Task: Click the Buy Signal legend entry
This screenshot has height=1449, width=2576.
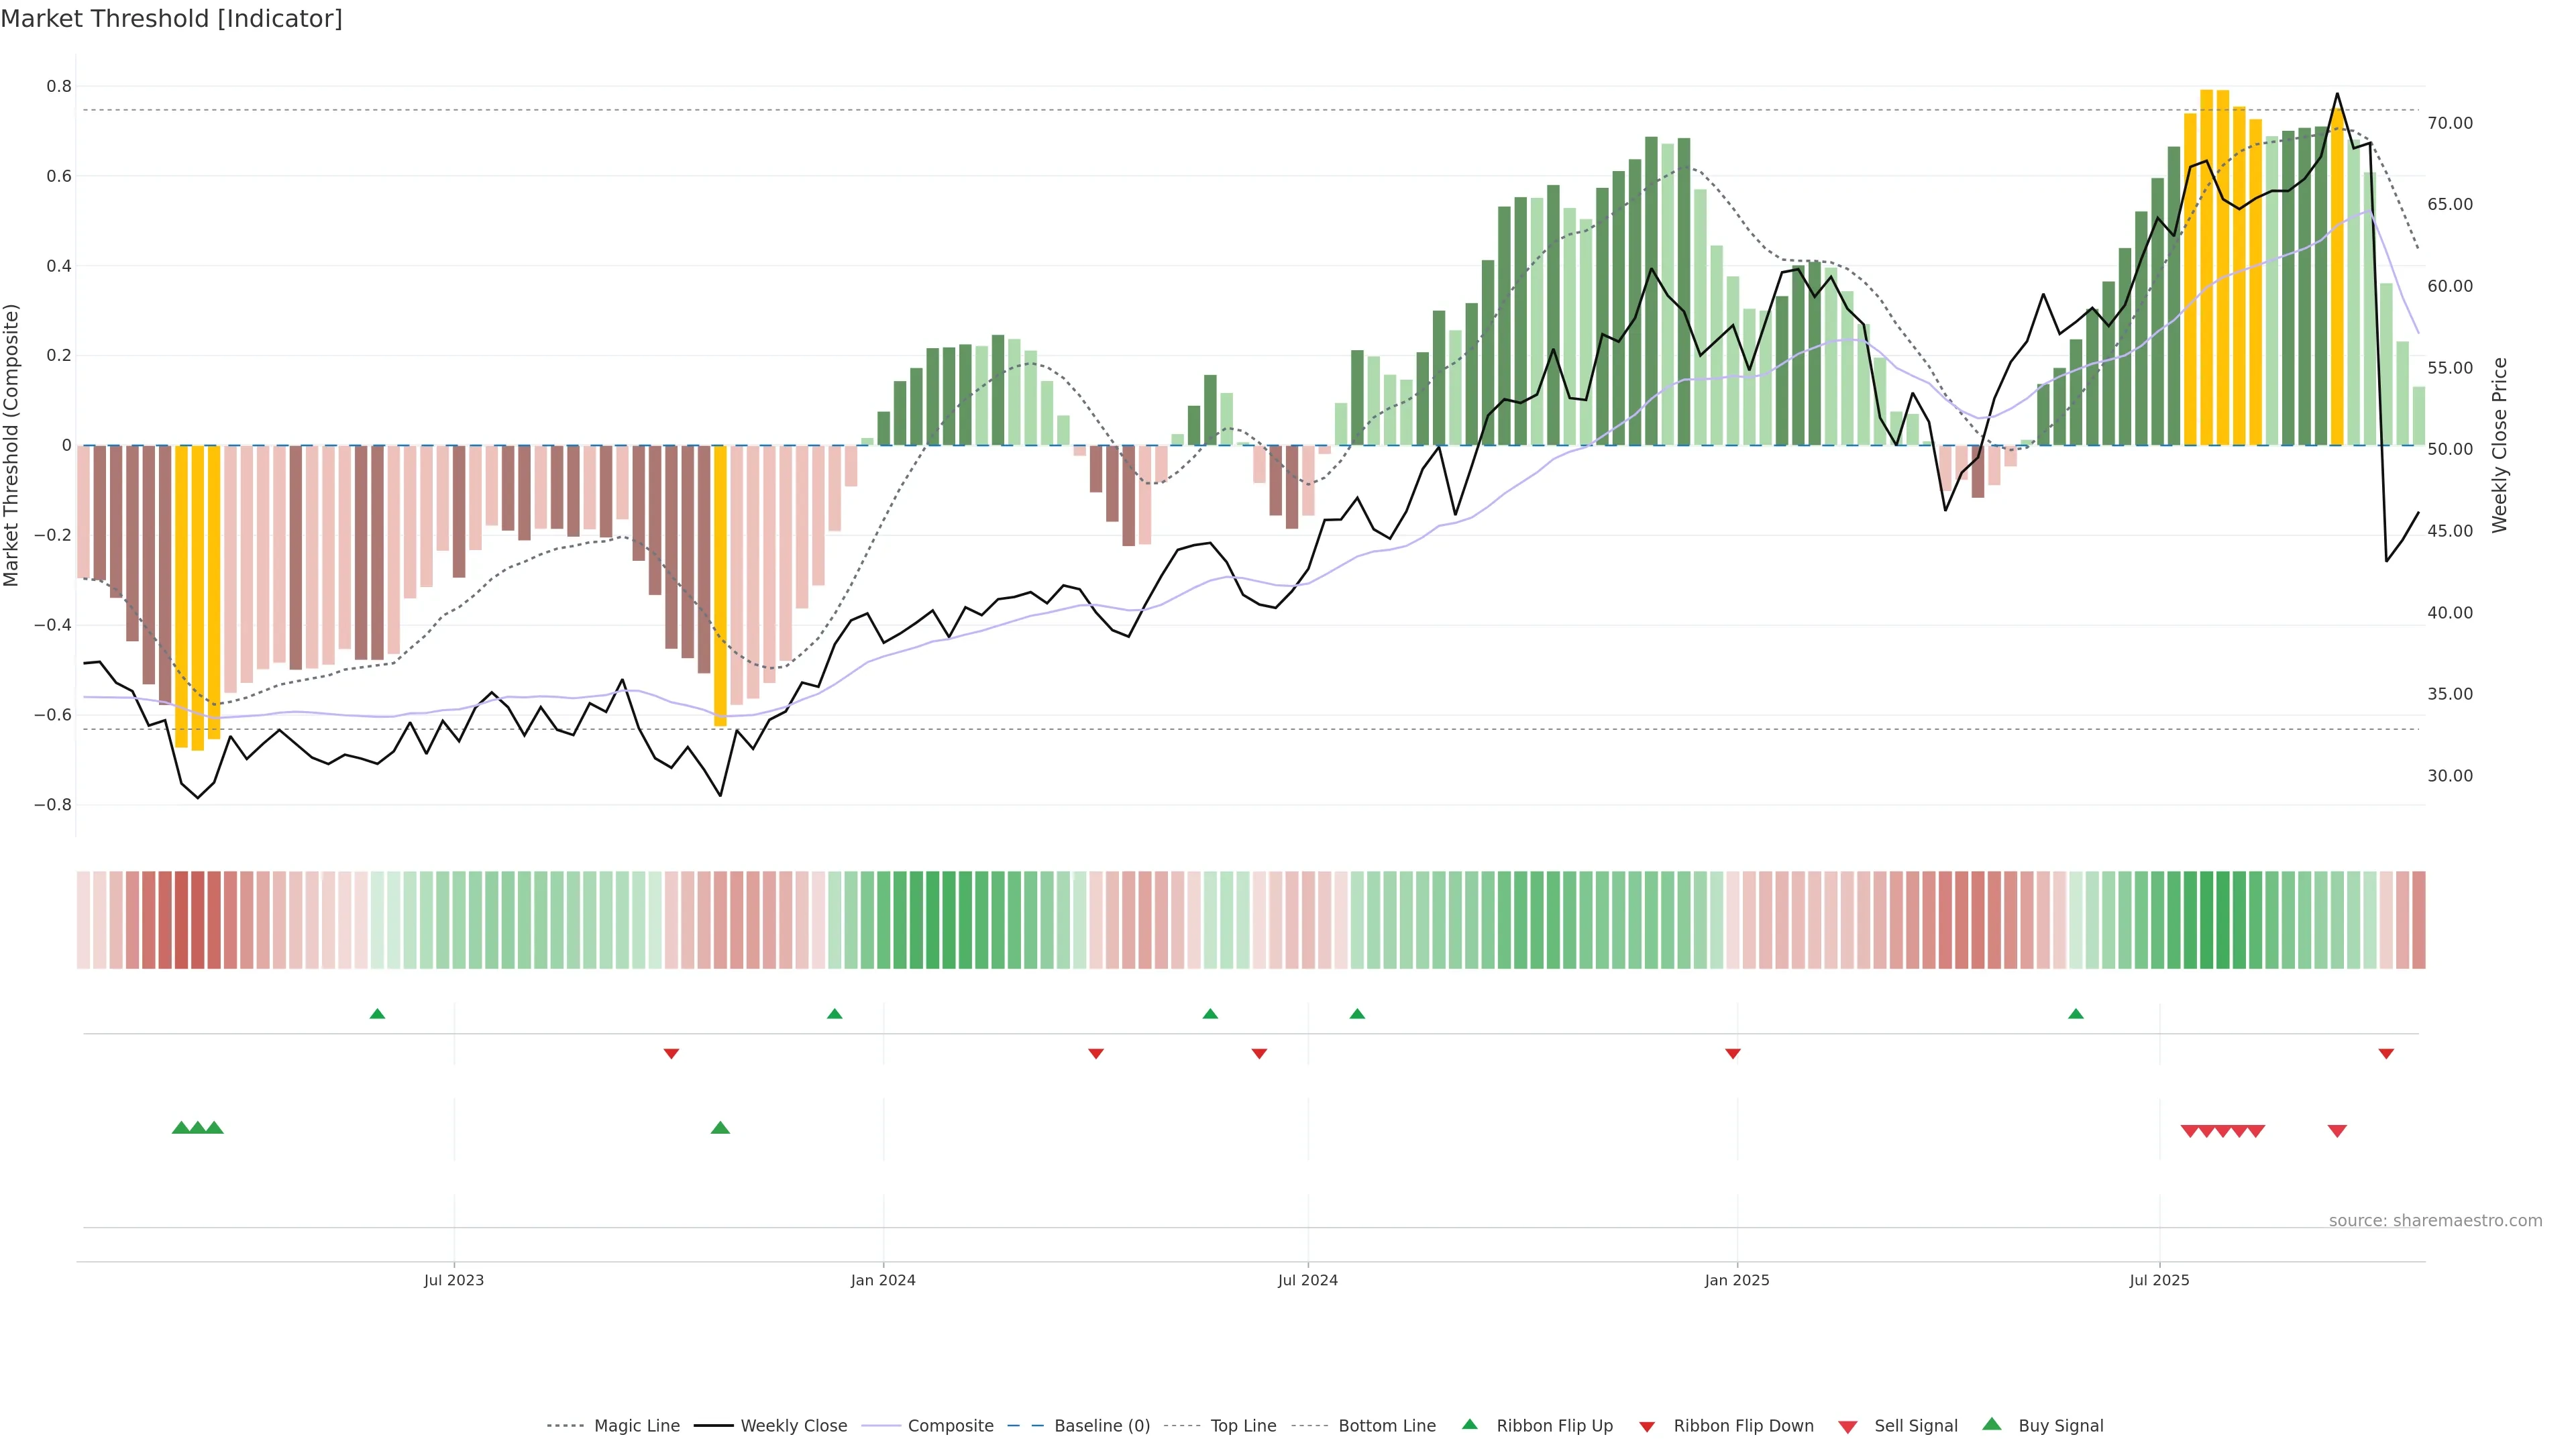Action: [2060, 1426]
